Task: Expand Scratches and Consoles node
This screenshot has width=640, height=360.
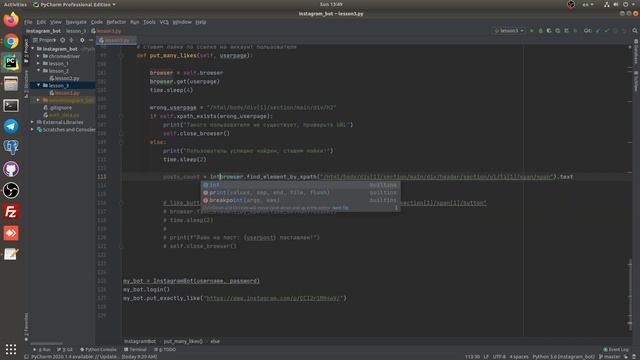Action: (33, 129)
